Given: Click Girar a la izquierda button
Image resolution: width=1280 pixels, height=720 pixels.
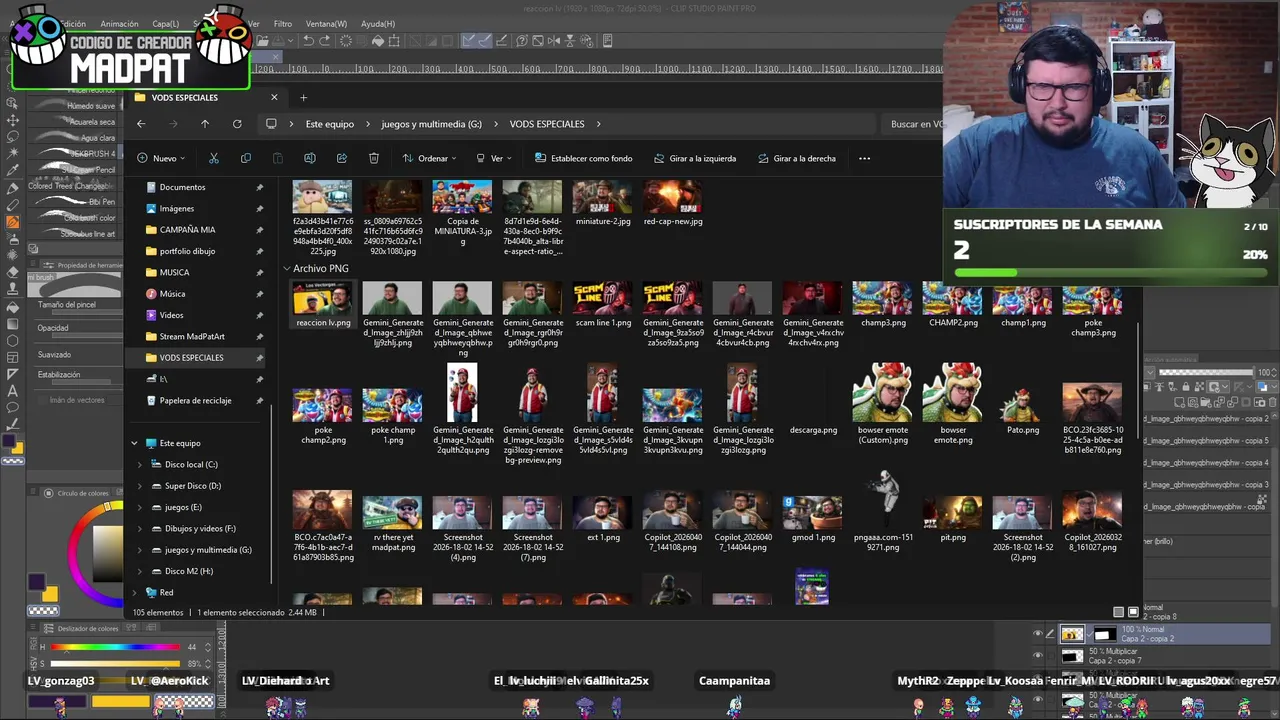Looking at the screenshot, I should point(695,158).
